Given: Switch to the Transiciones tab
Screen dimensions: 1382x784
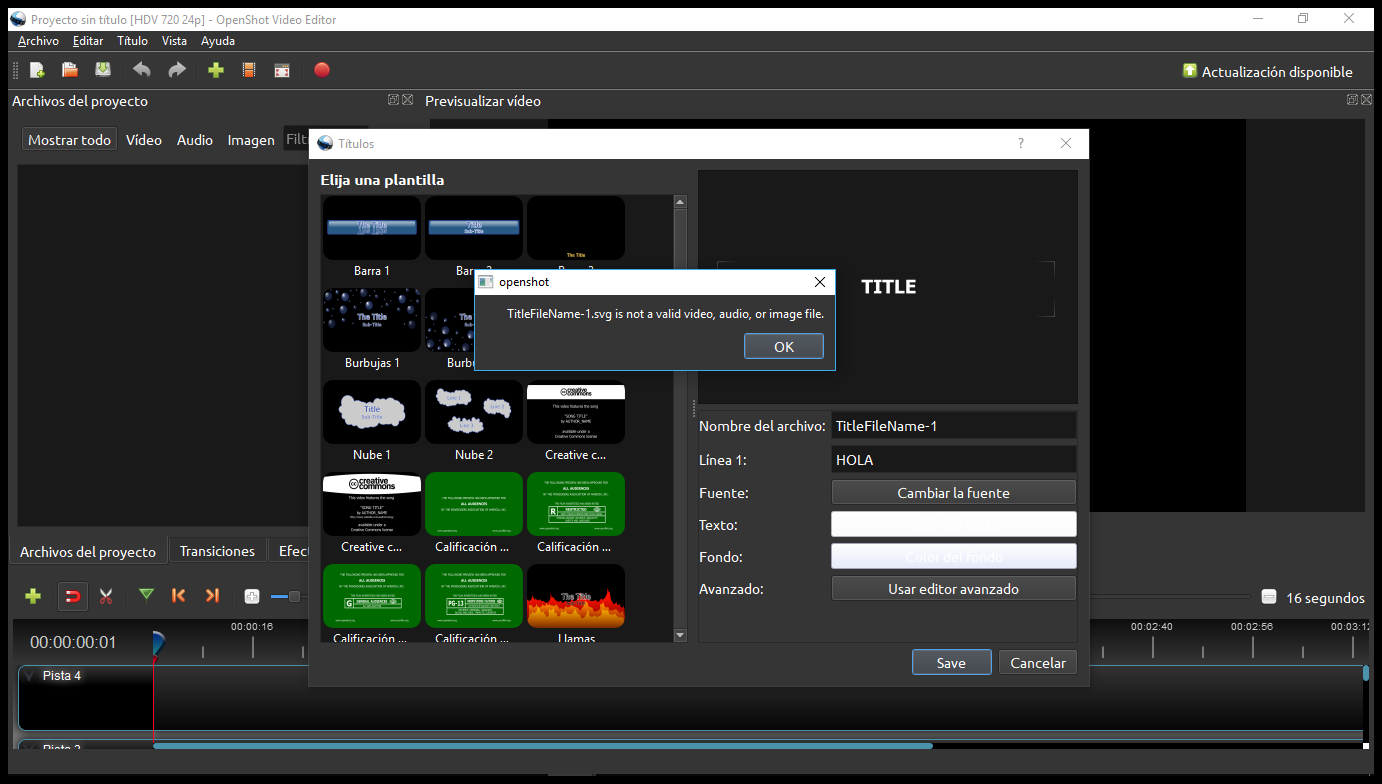Looking at the screenshot, I should tap(217, 551).
